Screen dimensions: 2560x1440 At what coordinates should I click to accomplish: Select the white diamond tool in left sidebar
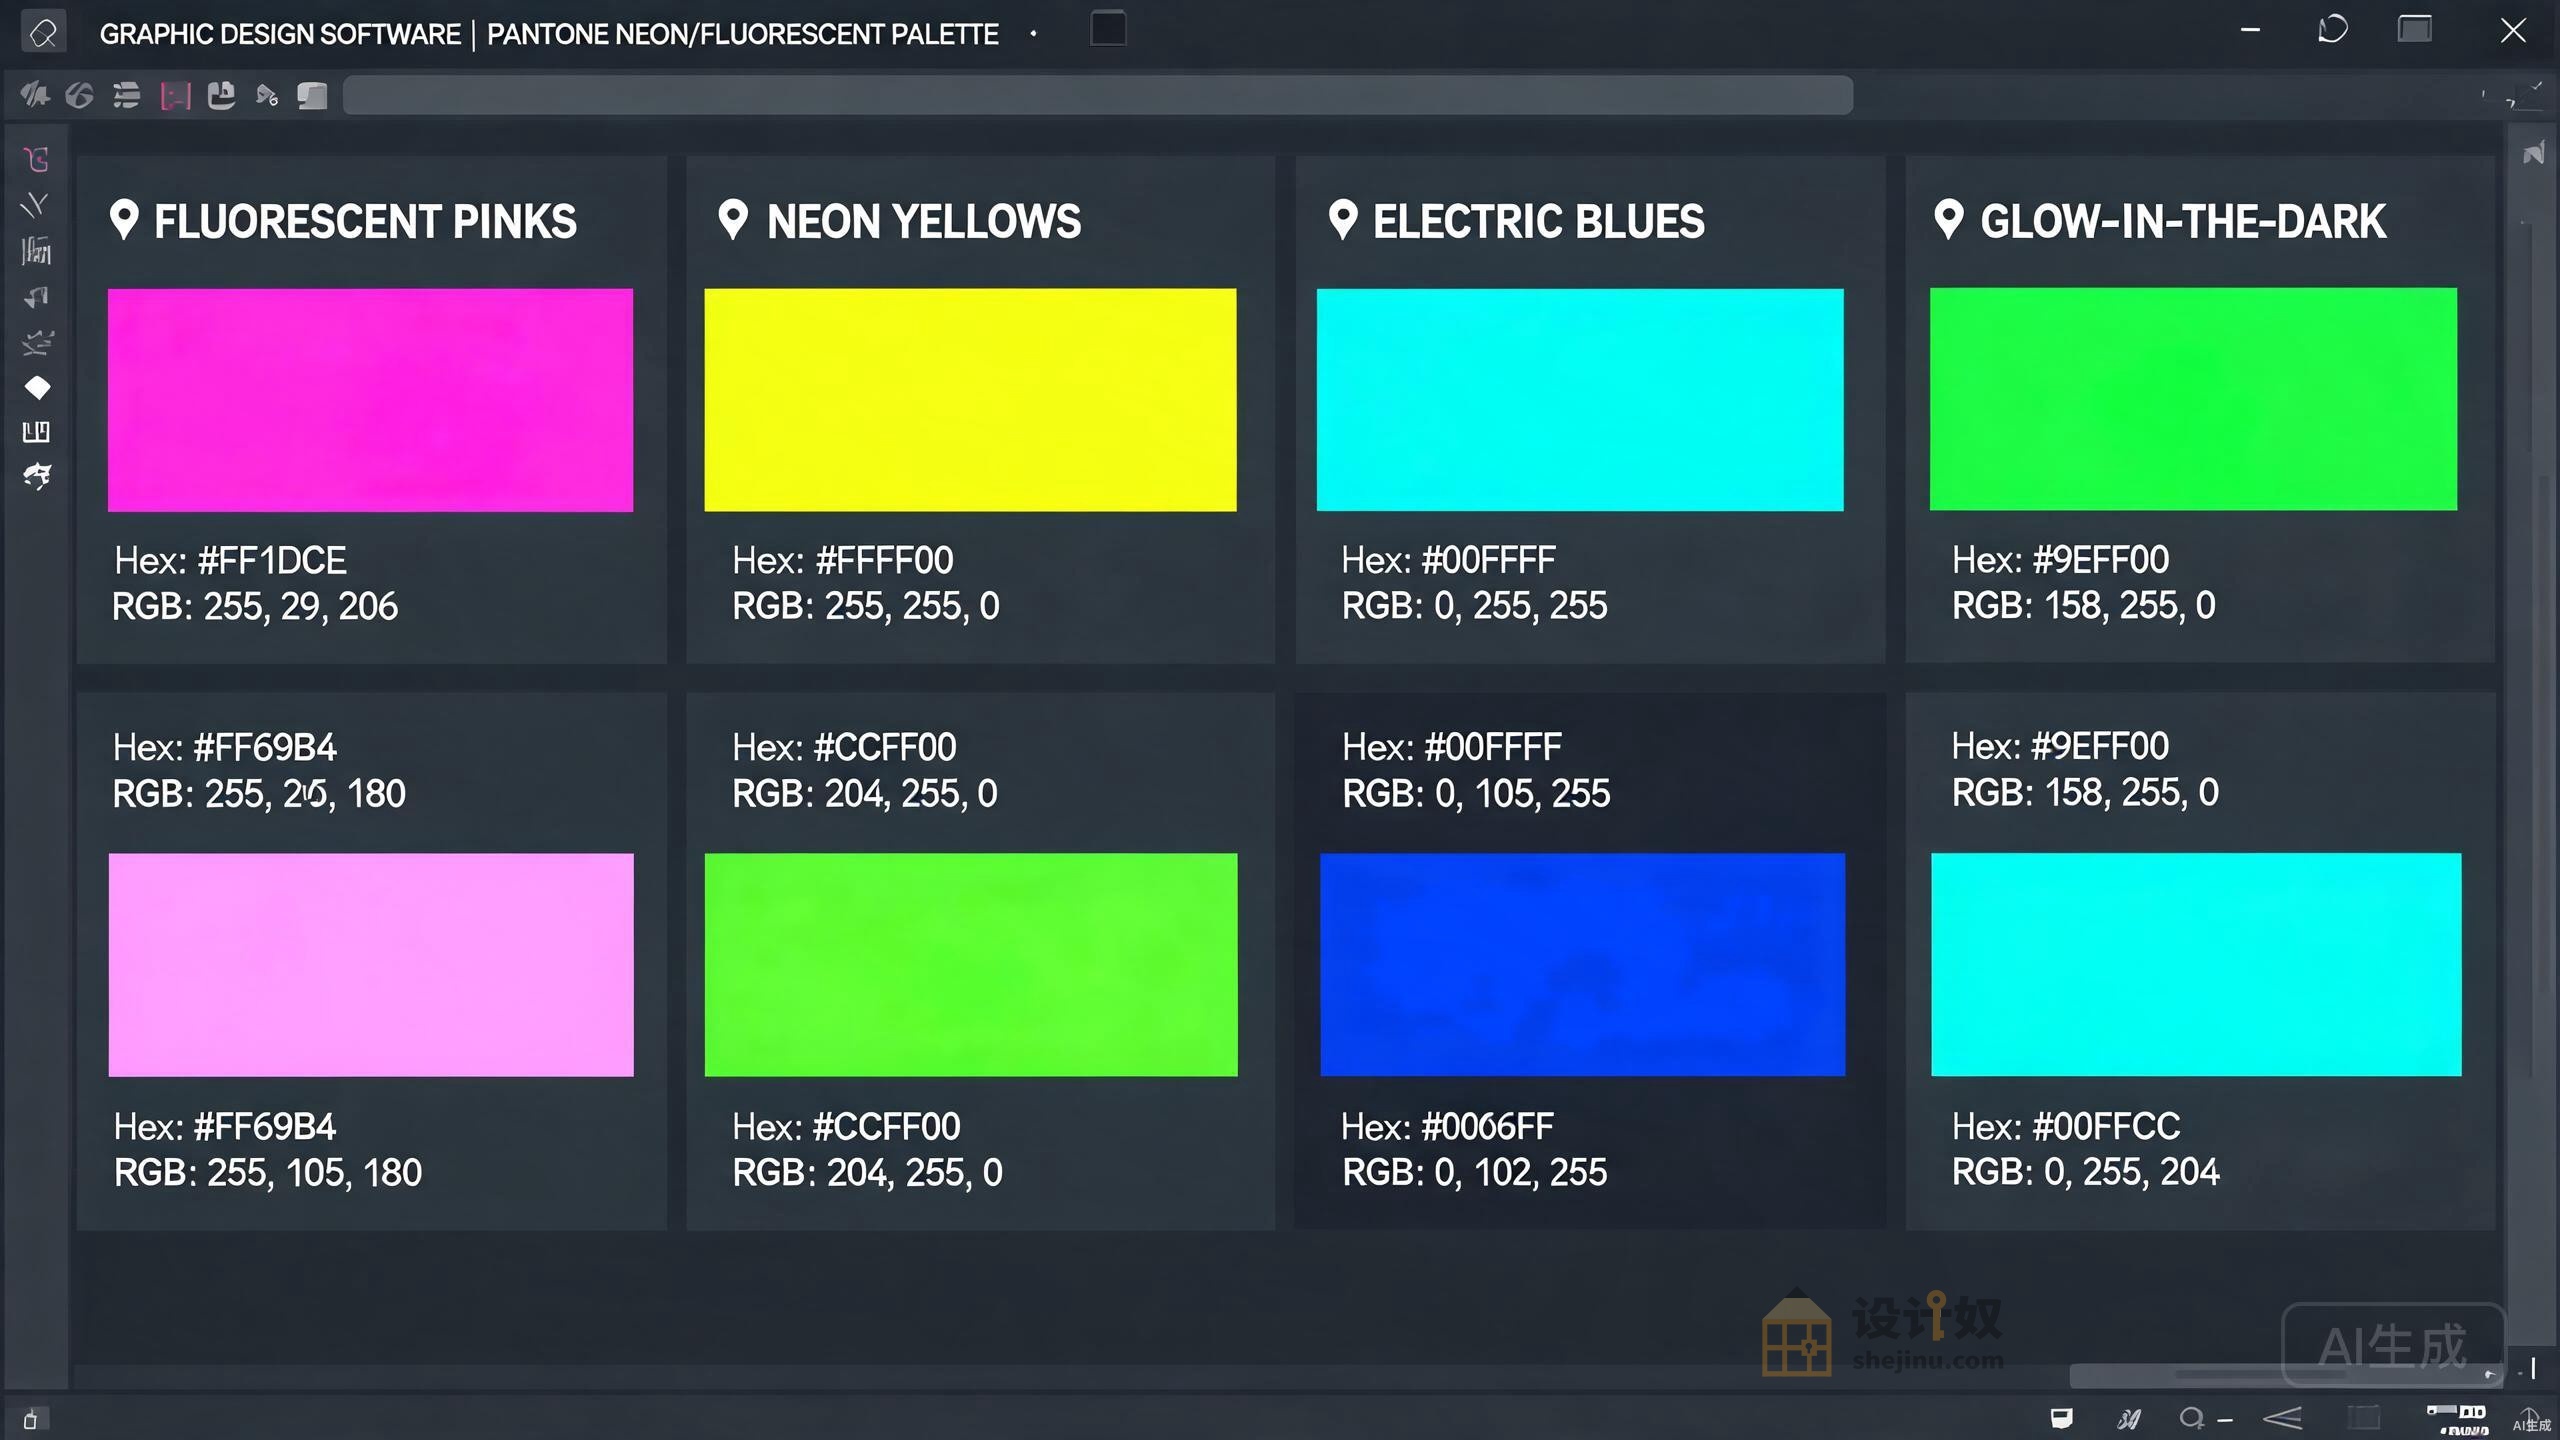tap(37, 387)
